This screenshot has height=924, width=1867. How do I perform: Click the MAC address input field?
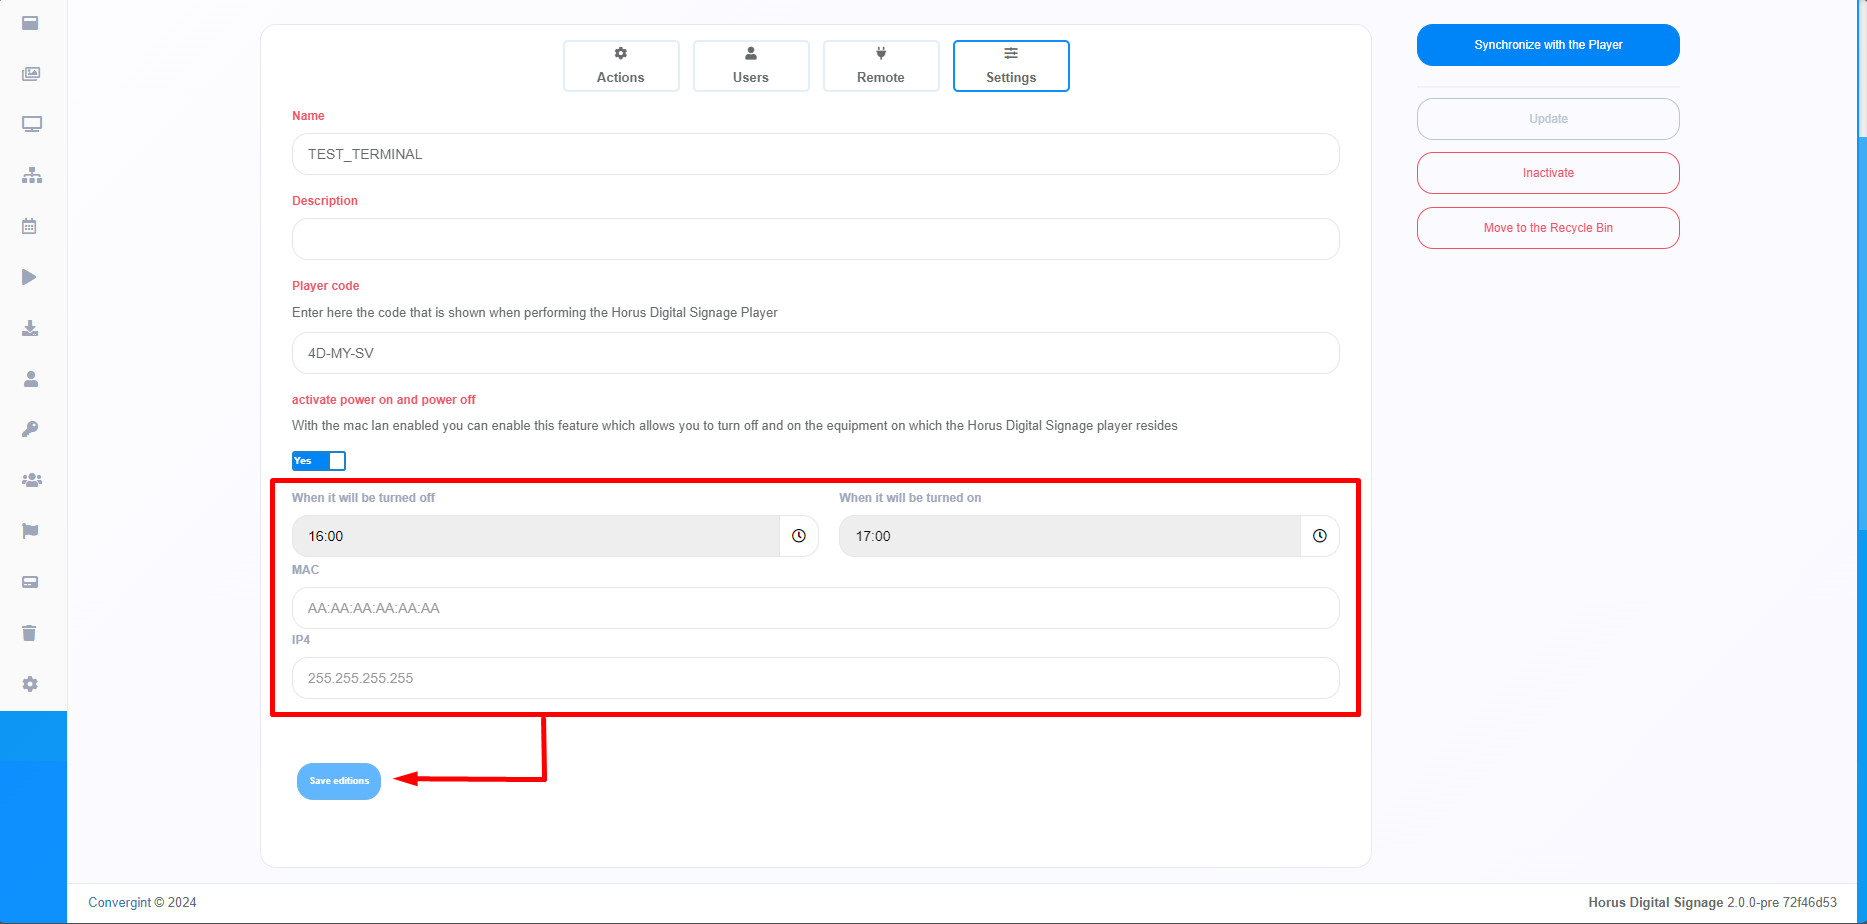(815, 608)
